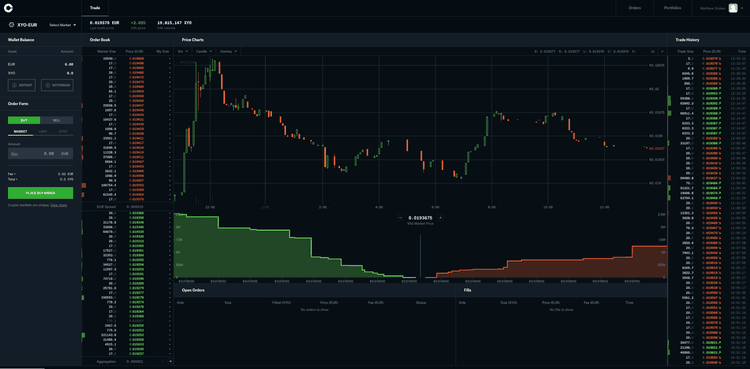750x369 pixels.
Task: Open the View more link
Action: (58, 205)
